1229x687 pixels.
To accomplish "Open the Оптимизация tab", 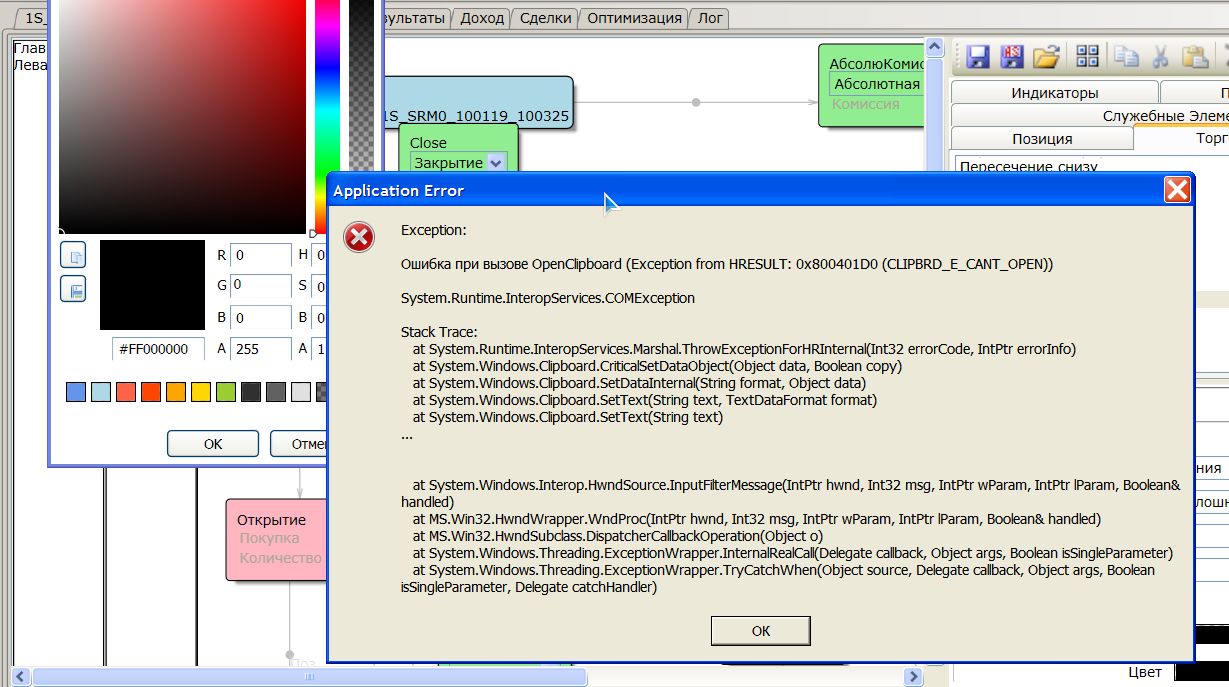I will (x=634, y=18).
